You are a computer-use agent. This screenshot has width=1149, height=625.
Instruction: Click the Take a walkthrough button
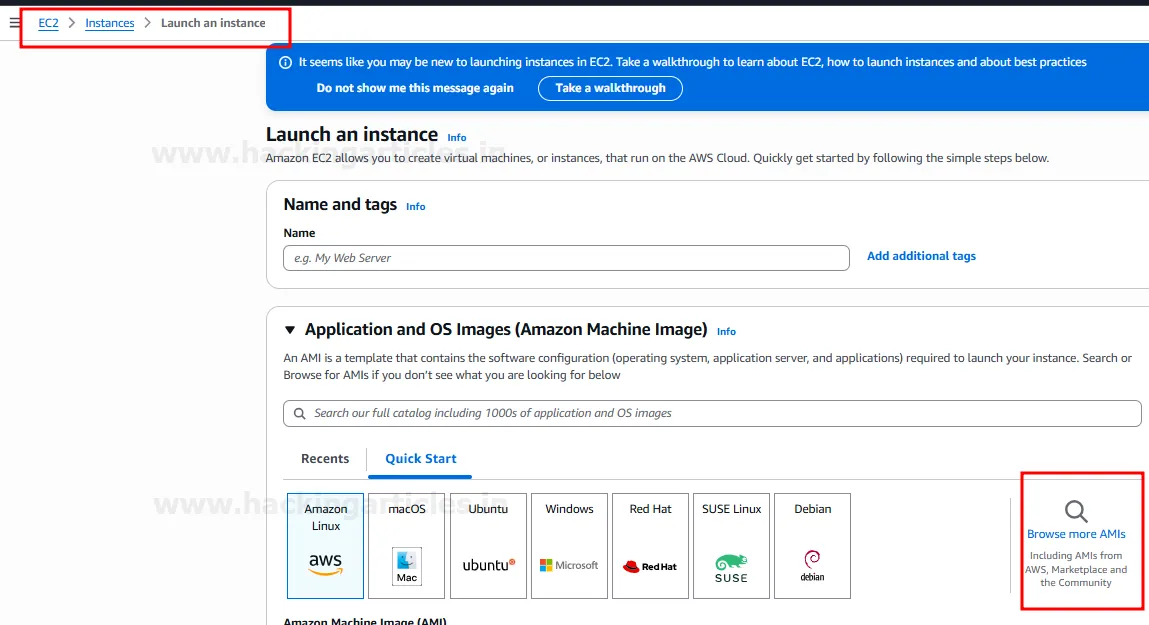(610, 88)
